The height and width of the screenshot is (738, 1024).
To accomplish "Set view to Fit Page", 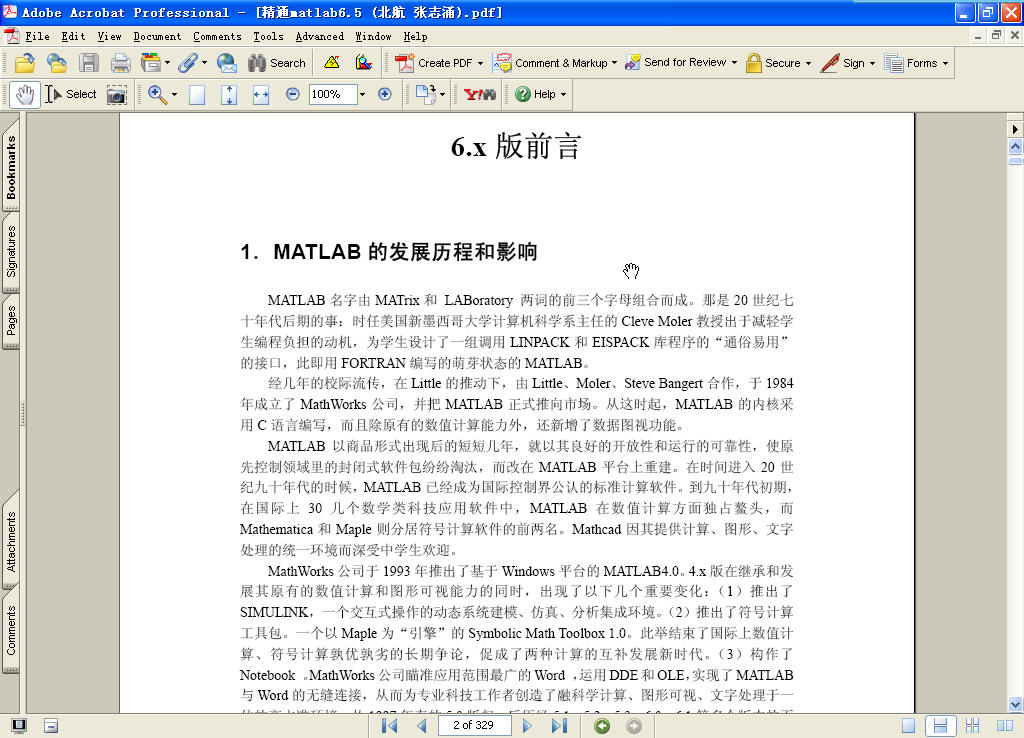I will [229, 95].
